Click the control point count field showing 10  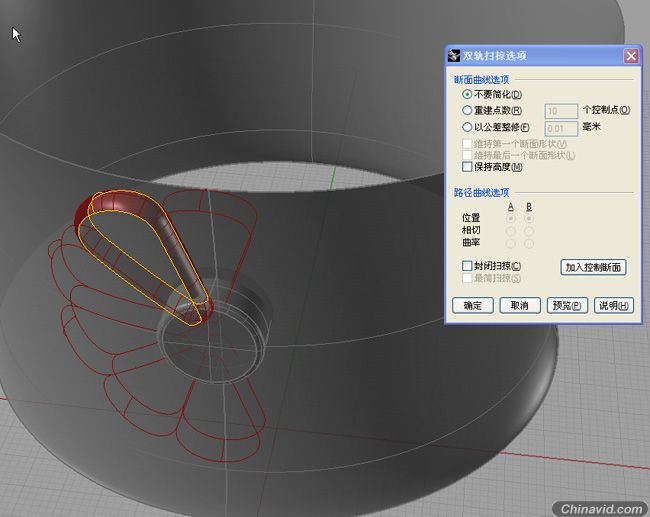(561, 111)
